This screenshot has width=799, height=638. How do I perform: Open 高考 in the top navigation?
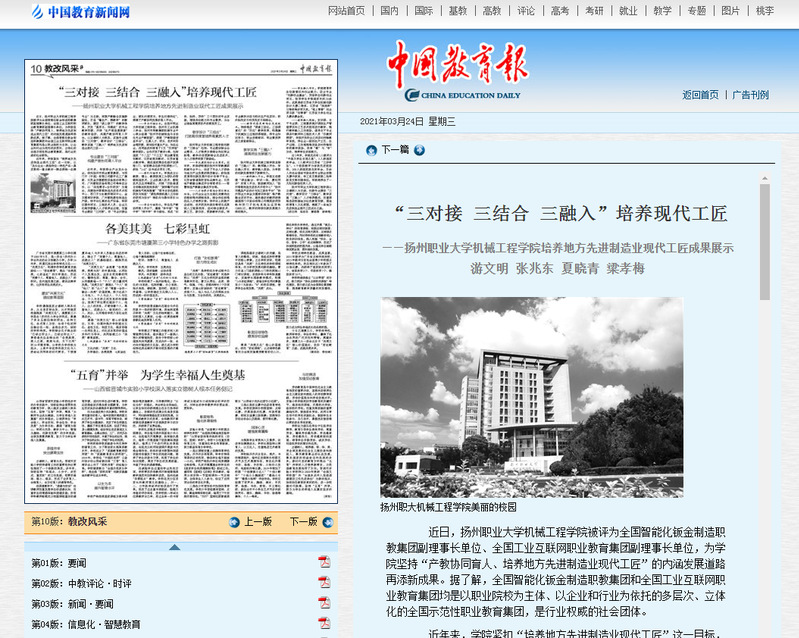pyautogui.click(x=559, y=11)
